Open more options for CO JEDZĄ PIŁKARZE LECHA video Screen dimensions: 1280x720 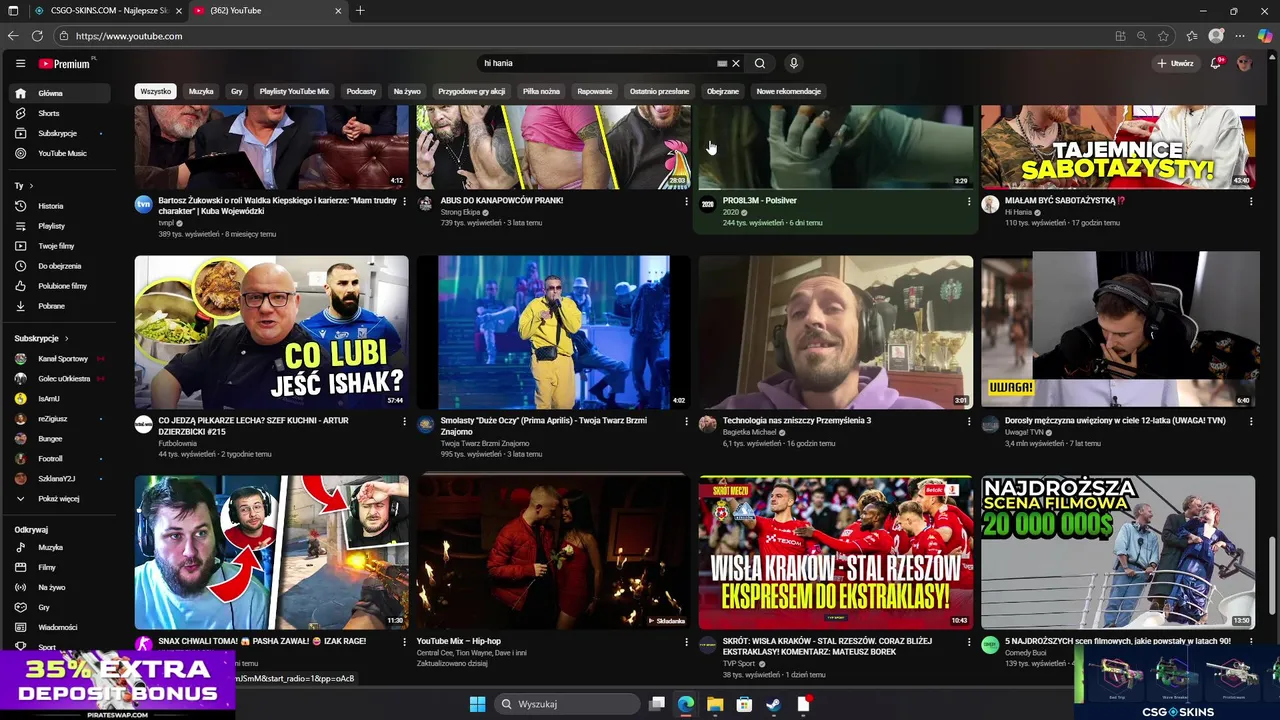click(x=405, y=422)
